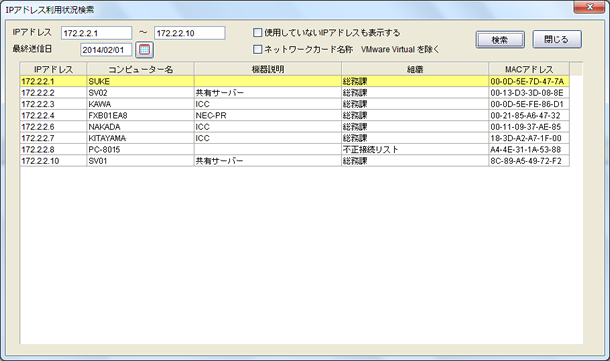Select IP address cell 172.2.2.1
Image resolution: width=610 pixels, height=361 pixels.
point(53,81)
